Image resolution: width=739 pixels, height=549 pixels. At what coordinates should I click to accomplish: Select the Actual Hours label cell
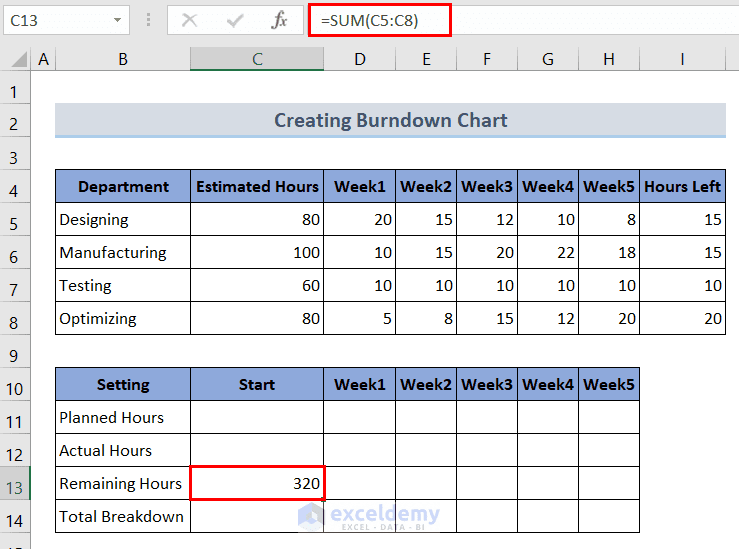123,451
